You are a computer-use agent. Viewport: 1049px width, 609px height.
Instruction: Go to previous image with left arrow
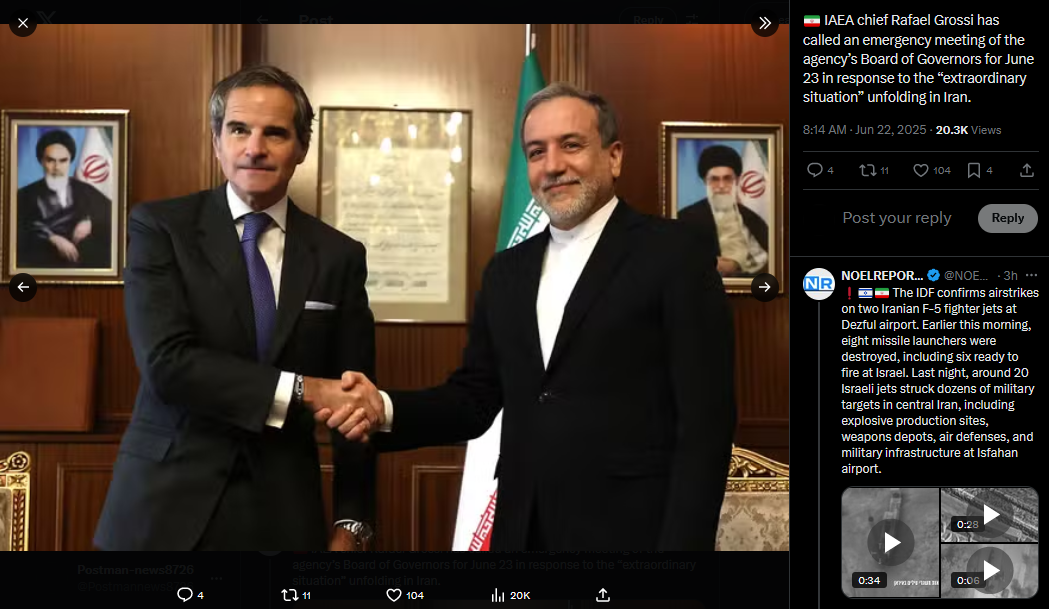point(23,287)
